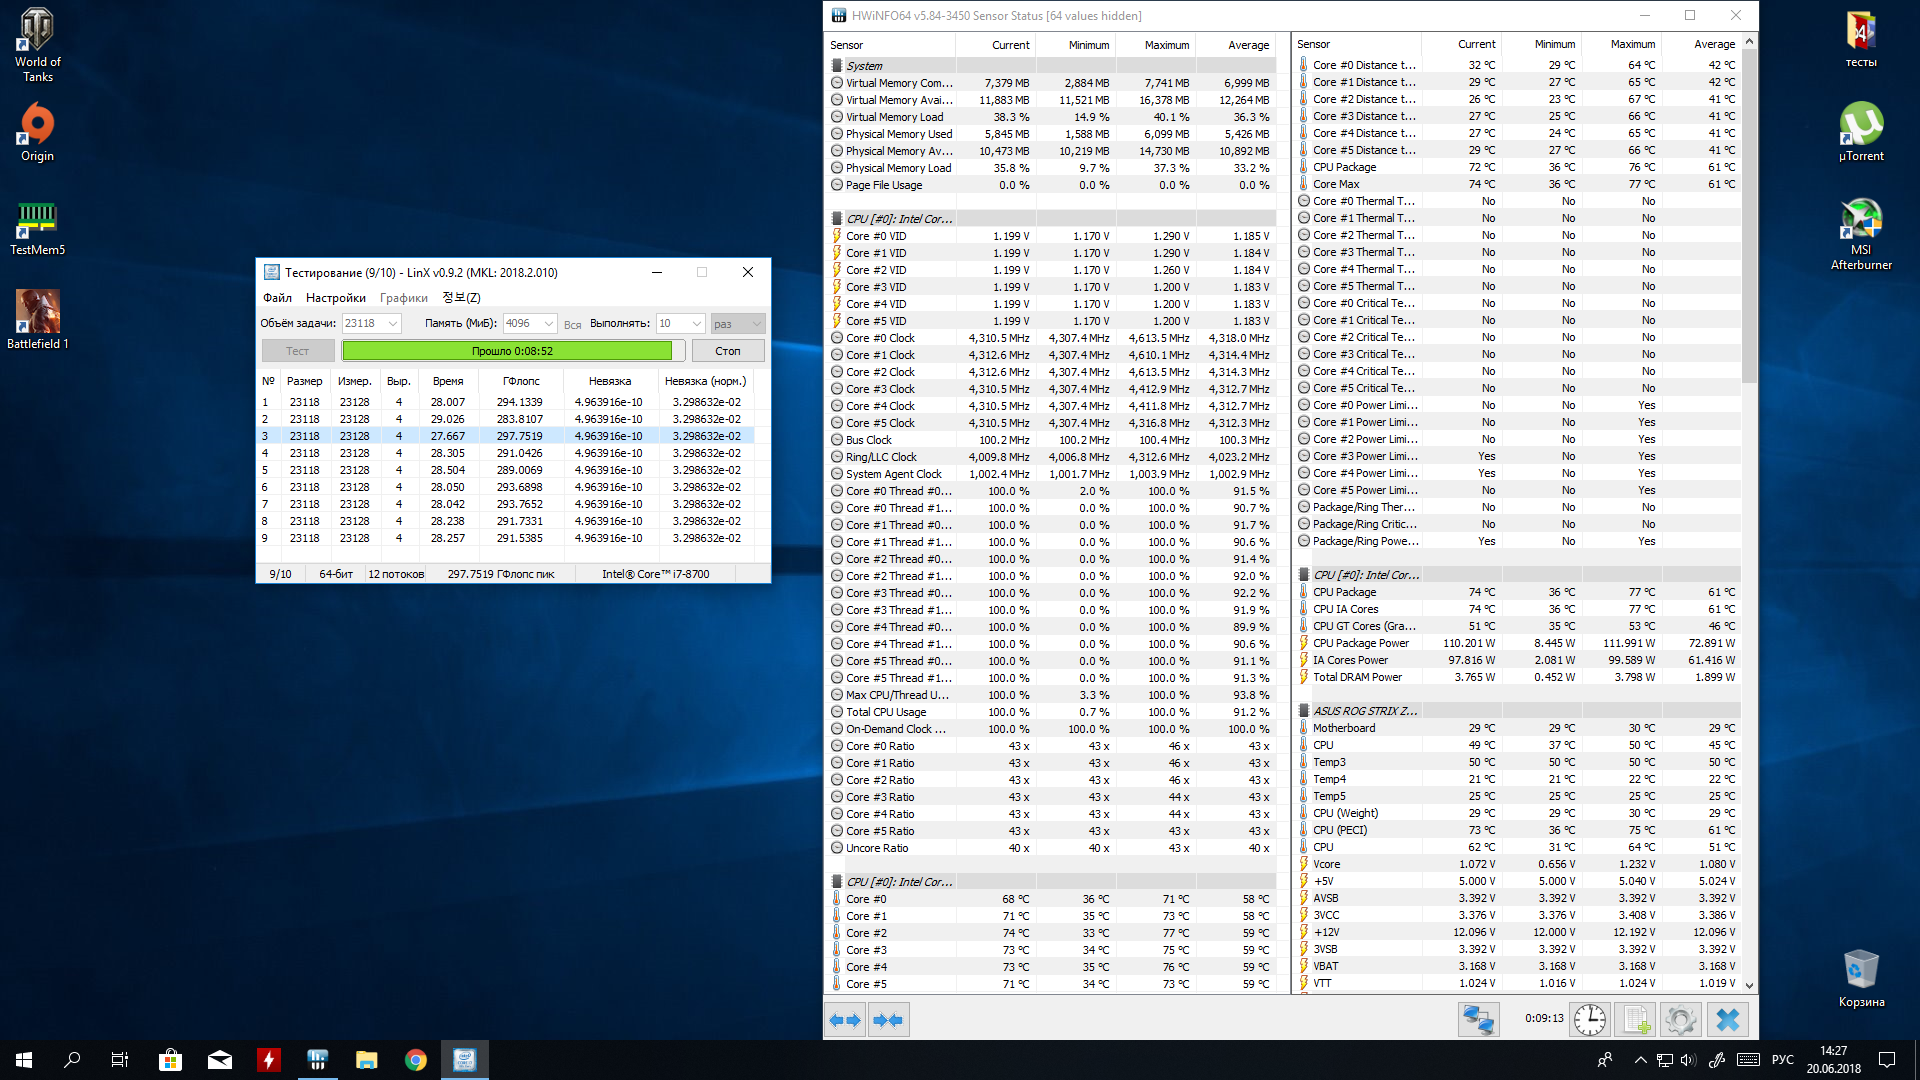1920x1080 pixels.
Task: Open the Выполнять count dropdown
Action: (697, 324)
